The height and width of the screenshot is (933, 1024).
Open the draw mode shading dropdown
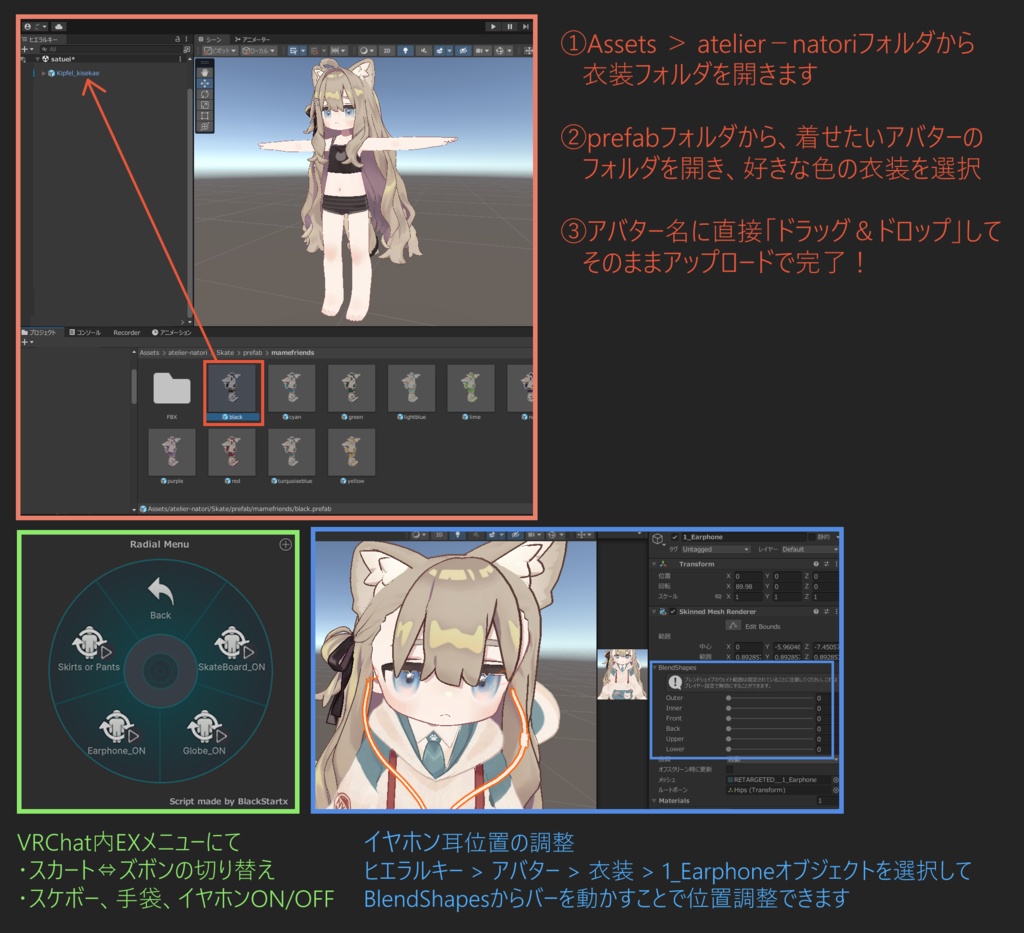tap(366, 50)
